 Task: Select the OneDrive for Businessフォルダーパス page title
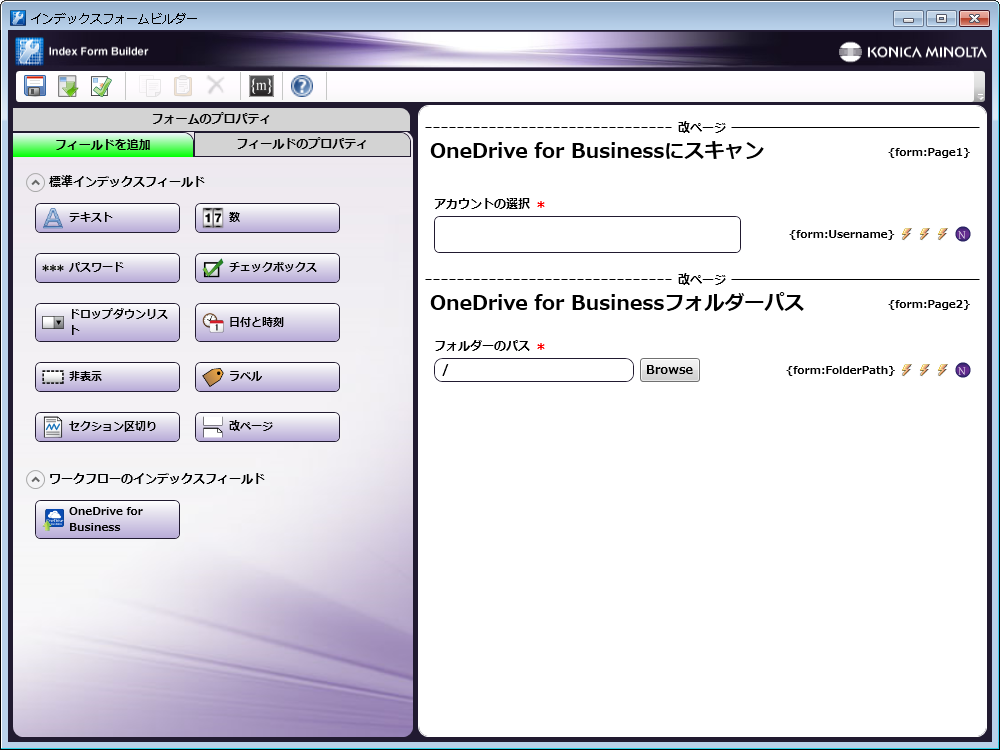click(x=617, y=303)
